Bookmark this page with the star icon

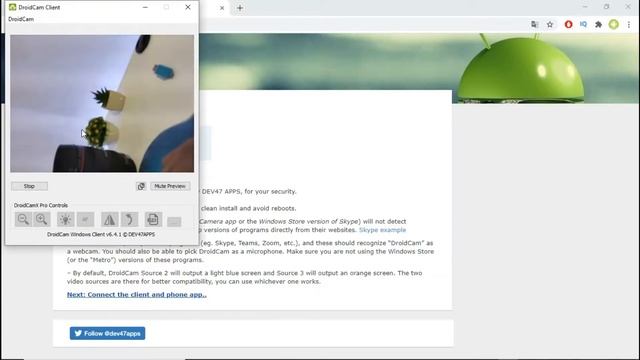[x=550, y=24]
